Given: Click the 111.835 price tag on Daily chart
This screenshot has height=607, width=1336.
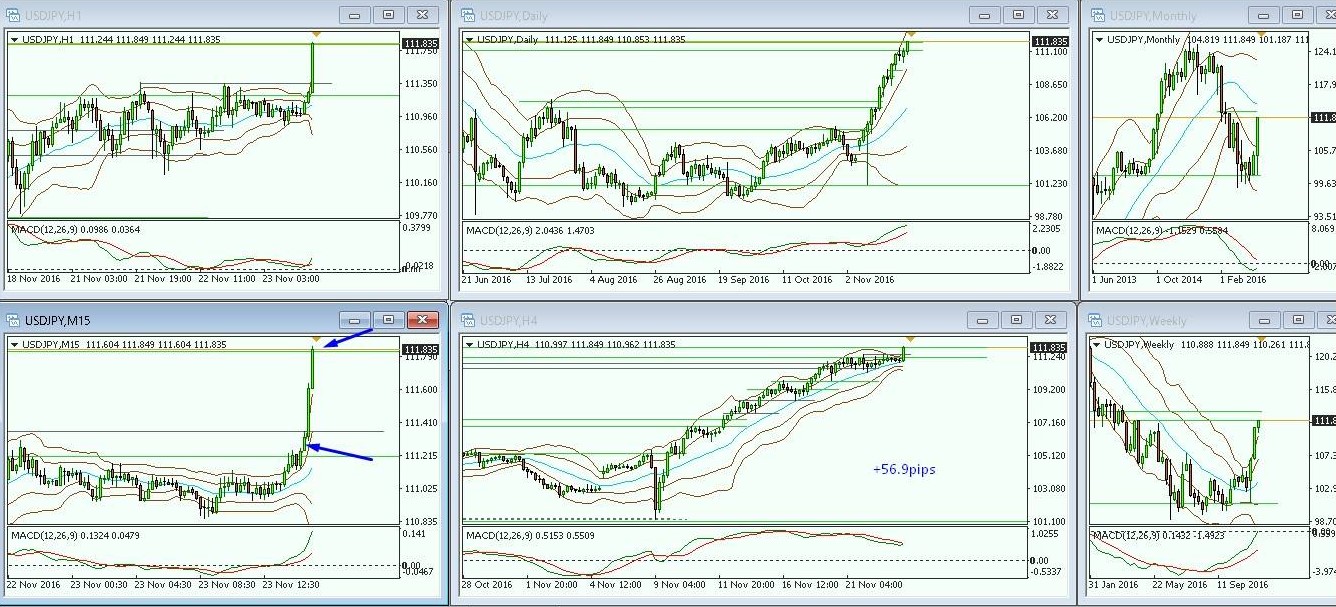Looking at the screenshot, I should (x=1050, y=41).
